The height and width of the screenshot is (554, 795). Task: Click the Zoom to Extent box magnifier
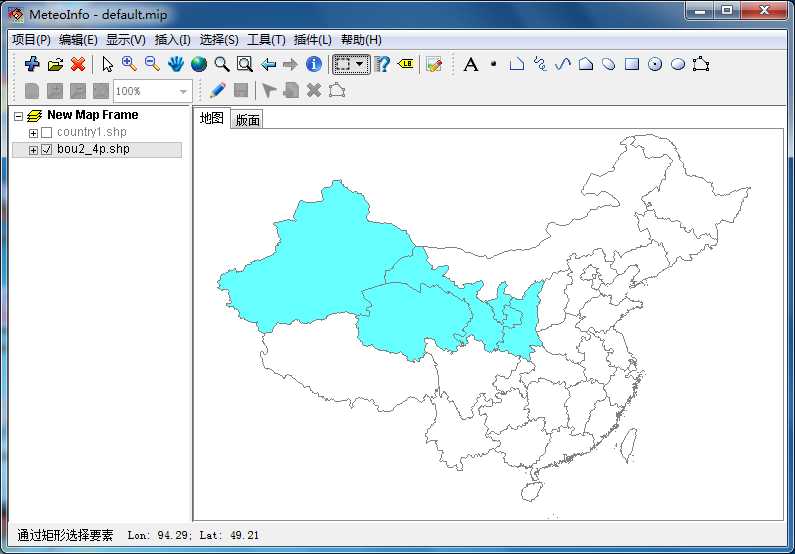pos(245,64)
